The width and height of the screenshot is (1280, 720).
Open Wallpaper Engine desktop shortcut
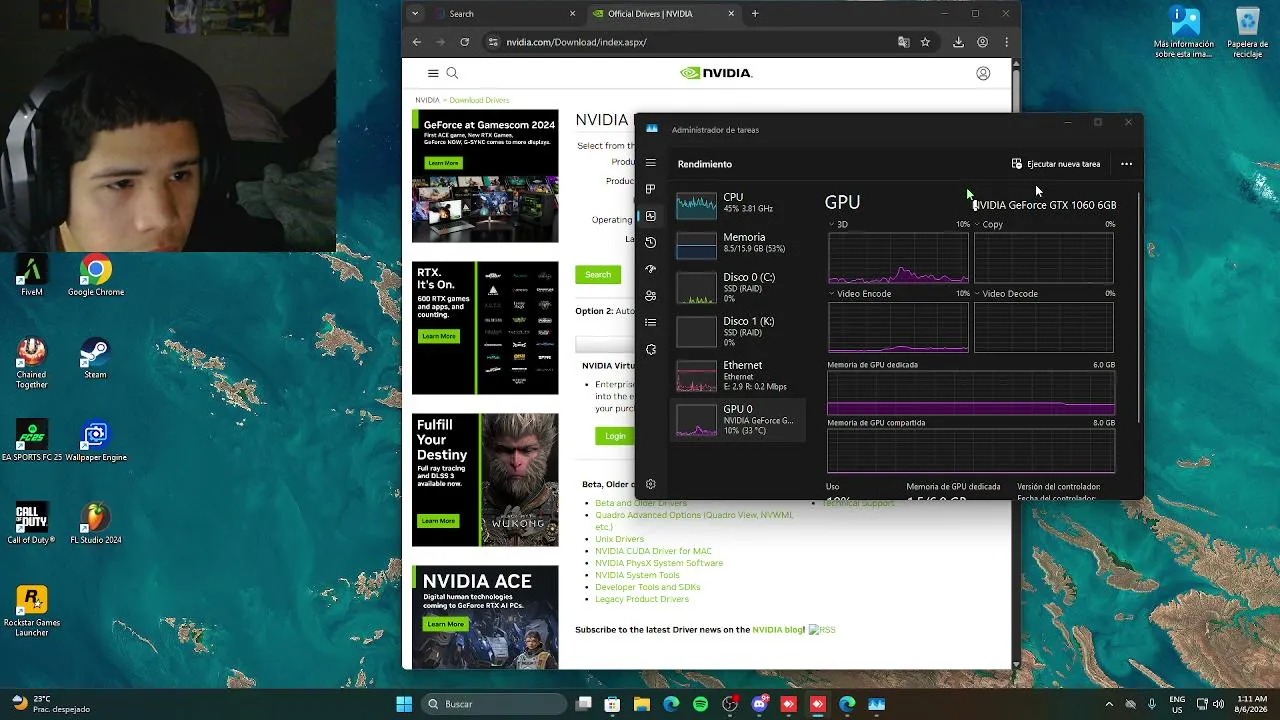95,442
